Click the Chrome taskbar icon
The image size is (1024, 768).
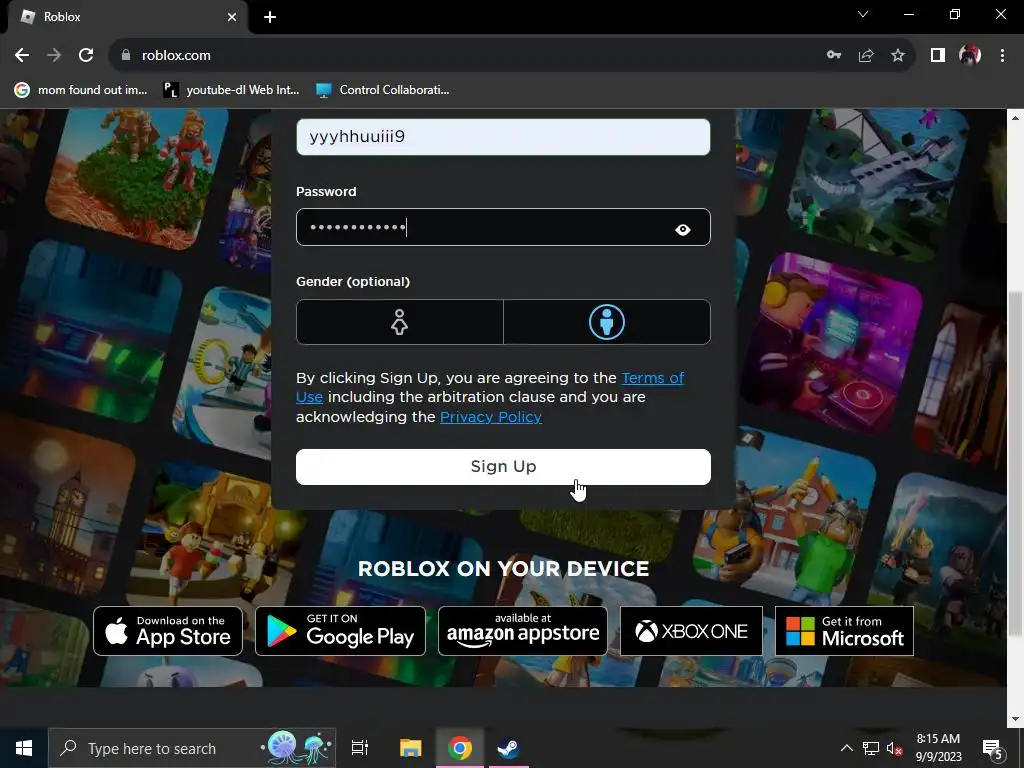(460, 748)
